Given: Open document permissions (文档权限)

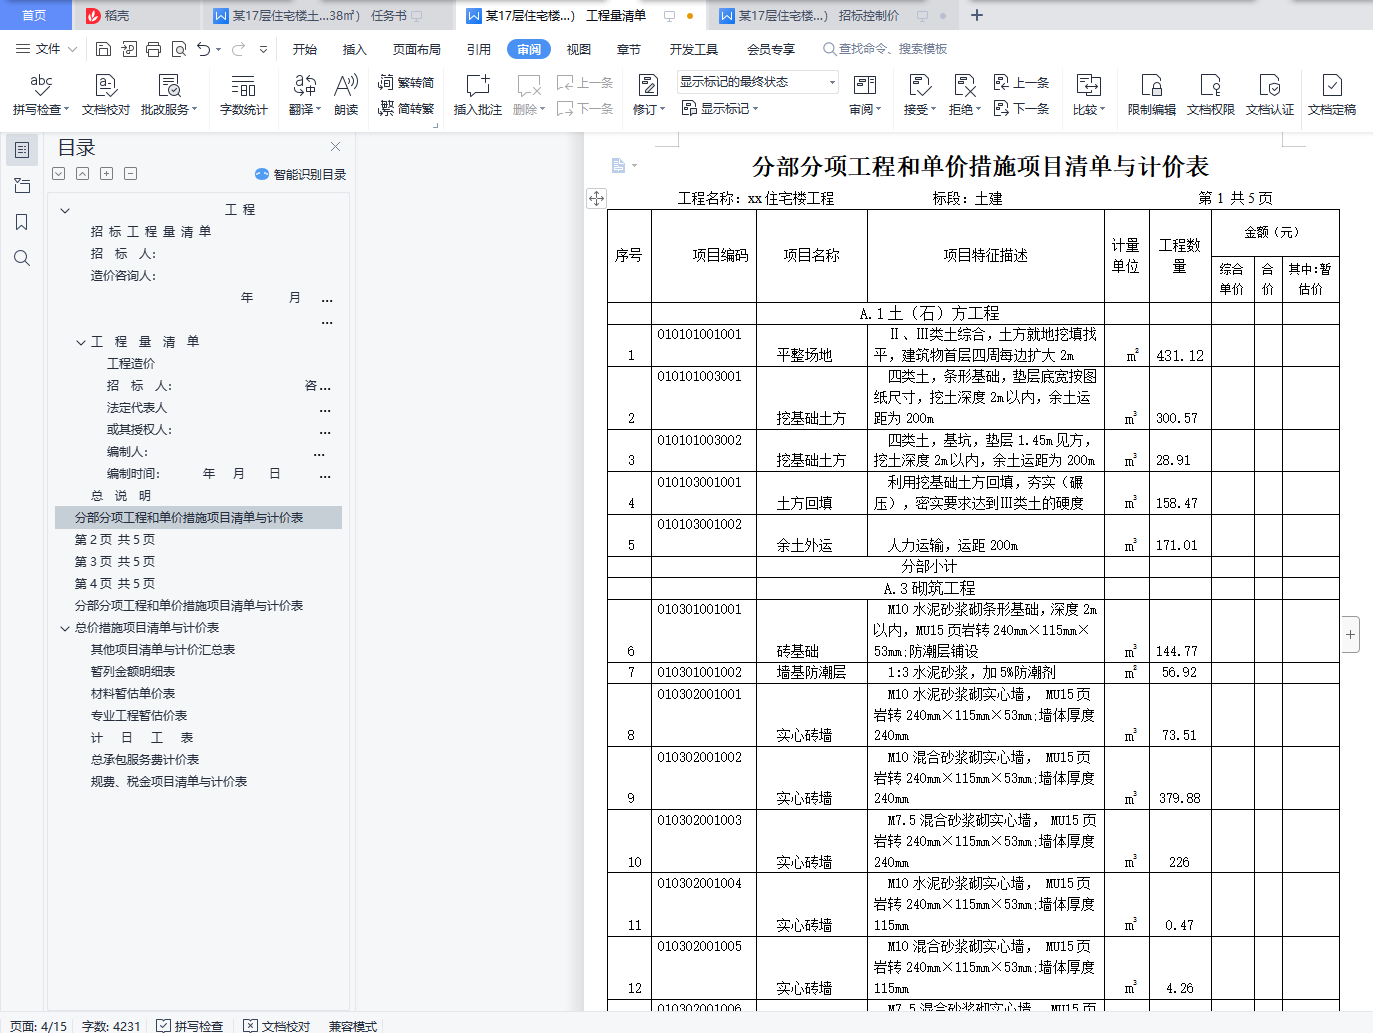Looking at the screenshot, I should 1211,95.
